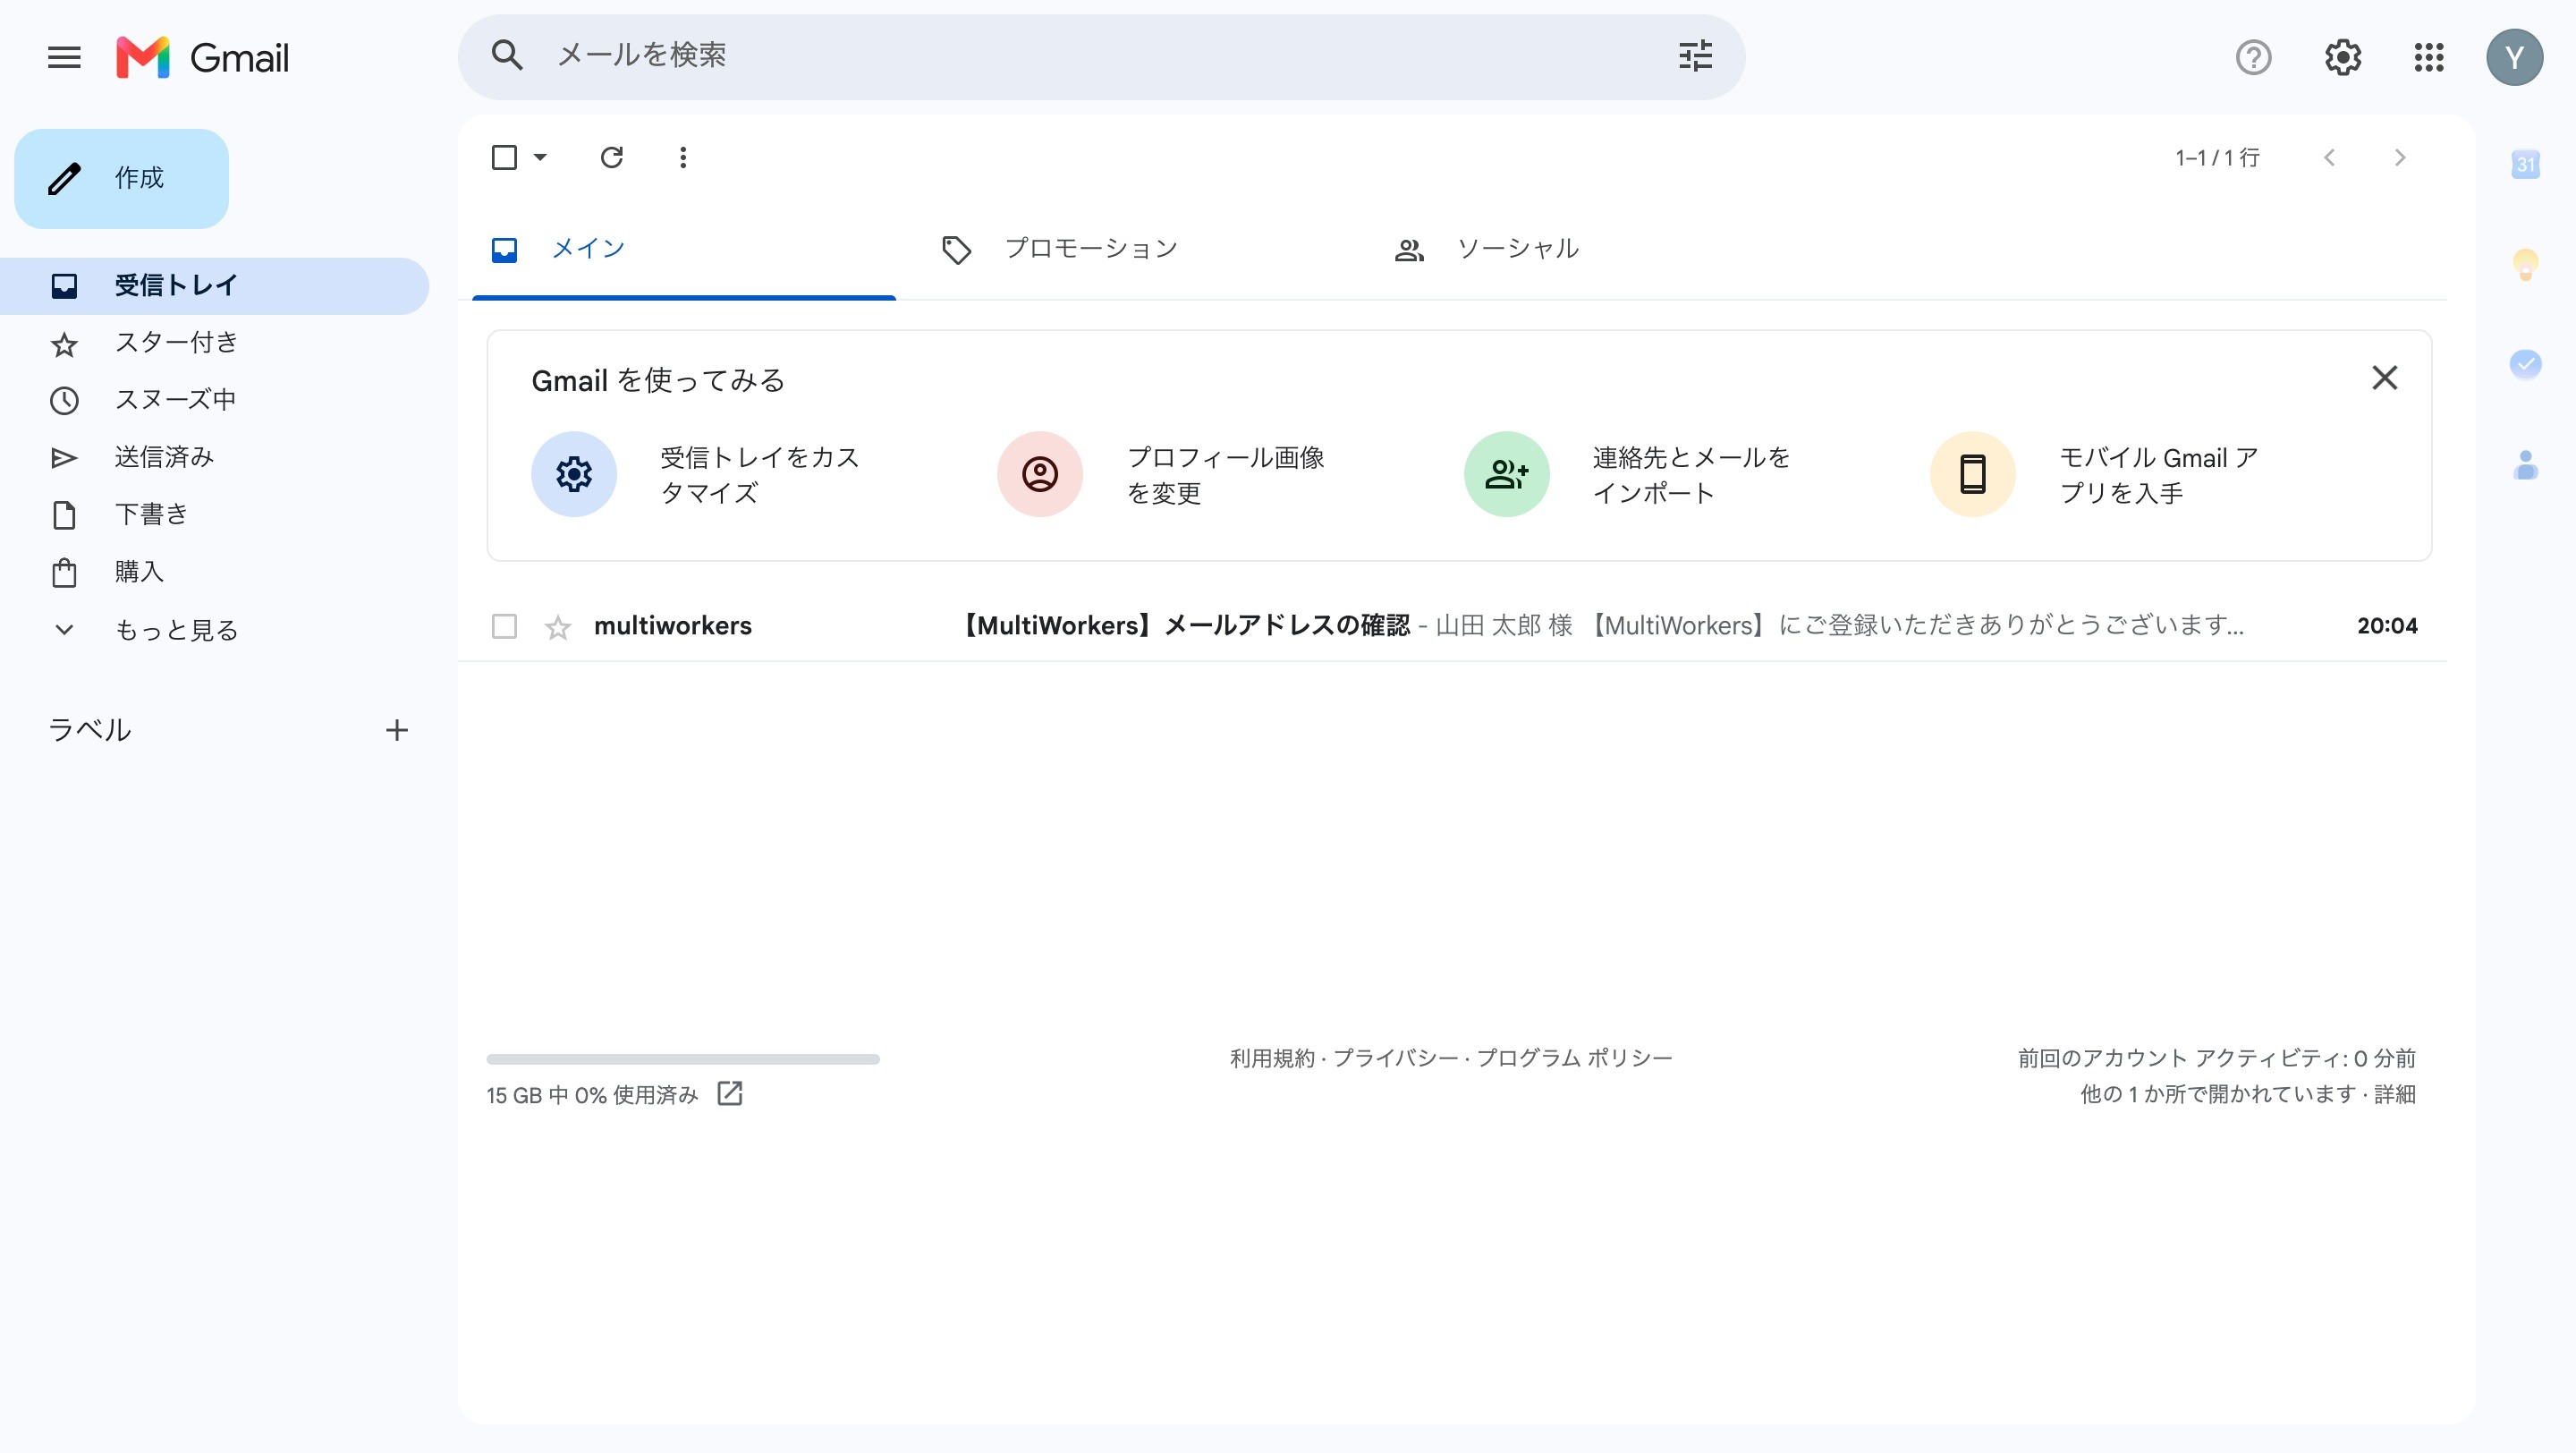This screenshot has height=1453, width=2576.
Task: Open the Help question mark icon
Action: pos(2254,57)
